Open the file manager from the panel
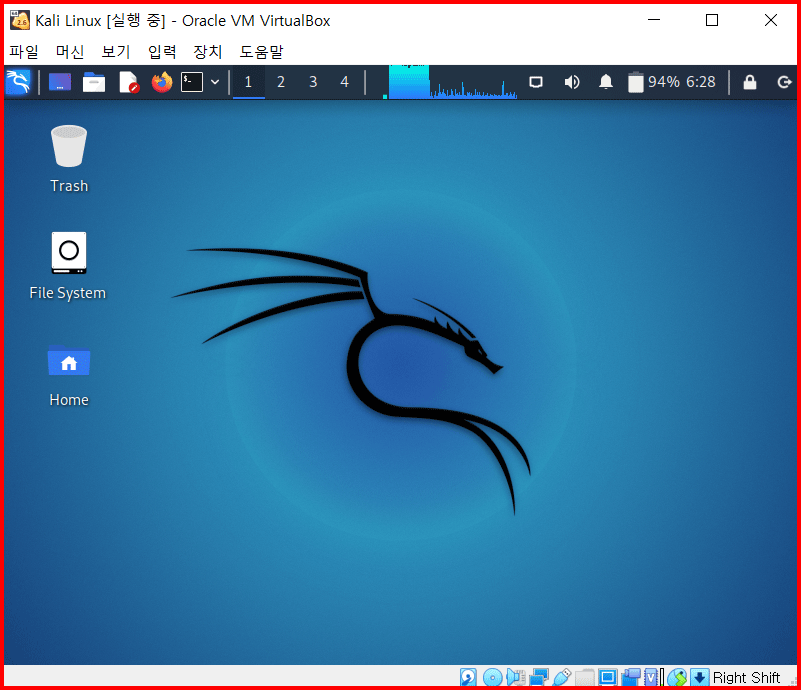 click(94, 82)
